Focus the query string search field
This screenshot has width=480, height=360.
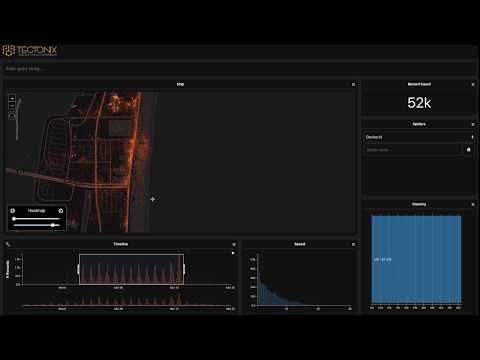[x=240, y=69]
